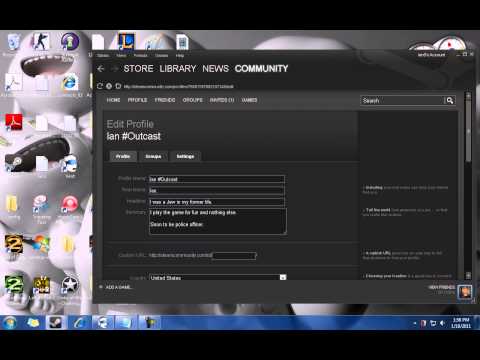
Task: Click the taskbar clock
Action: [461, 323]
